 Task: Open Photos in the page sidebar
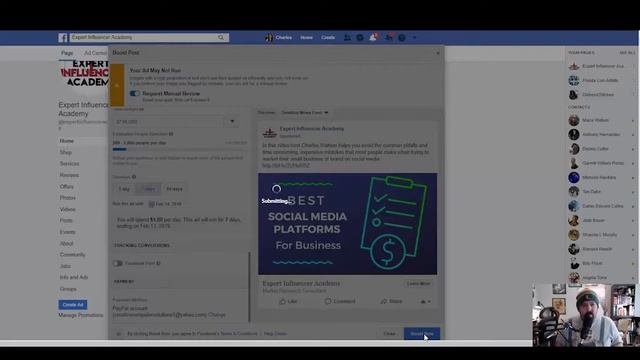(68, 198)
